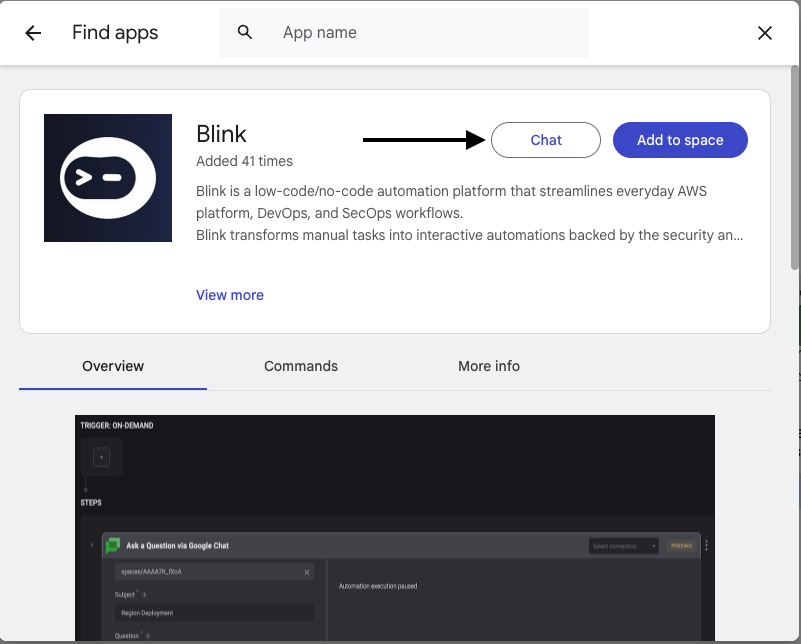Screen dimensions: 801x644
Task: Open the More info tab
Action: pos(489,366)
